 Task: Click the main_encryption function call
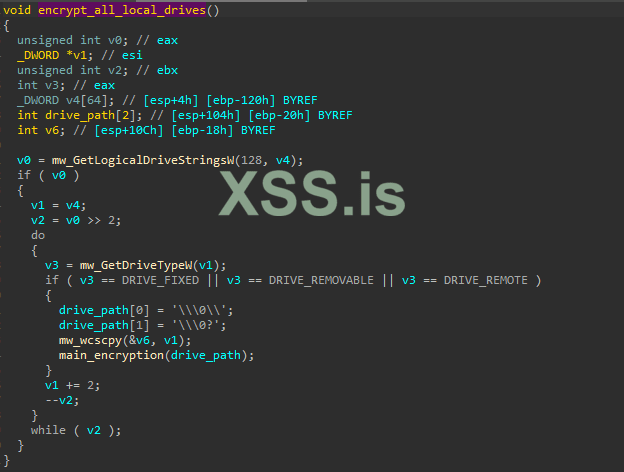pyautogui.click(x=111, y=355)
